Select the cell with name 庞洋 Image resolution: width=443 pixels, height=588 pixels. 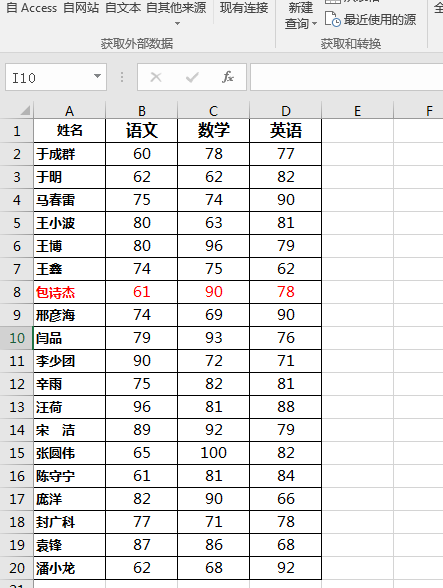[69, 499]
